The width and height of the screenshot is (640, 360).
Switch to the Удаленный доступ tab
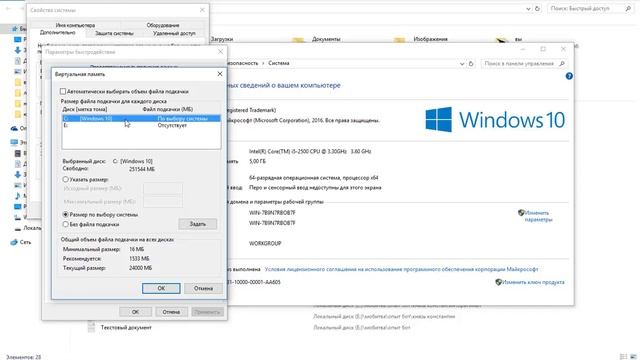tap(174, 33)
